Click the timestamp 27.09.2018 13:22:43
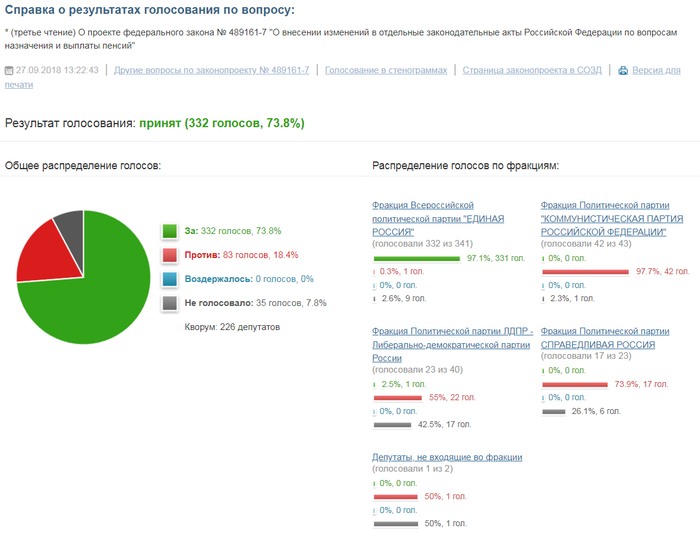The height and width of the screenshot is (540, 700). [x=57, y=70]
